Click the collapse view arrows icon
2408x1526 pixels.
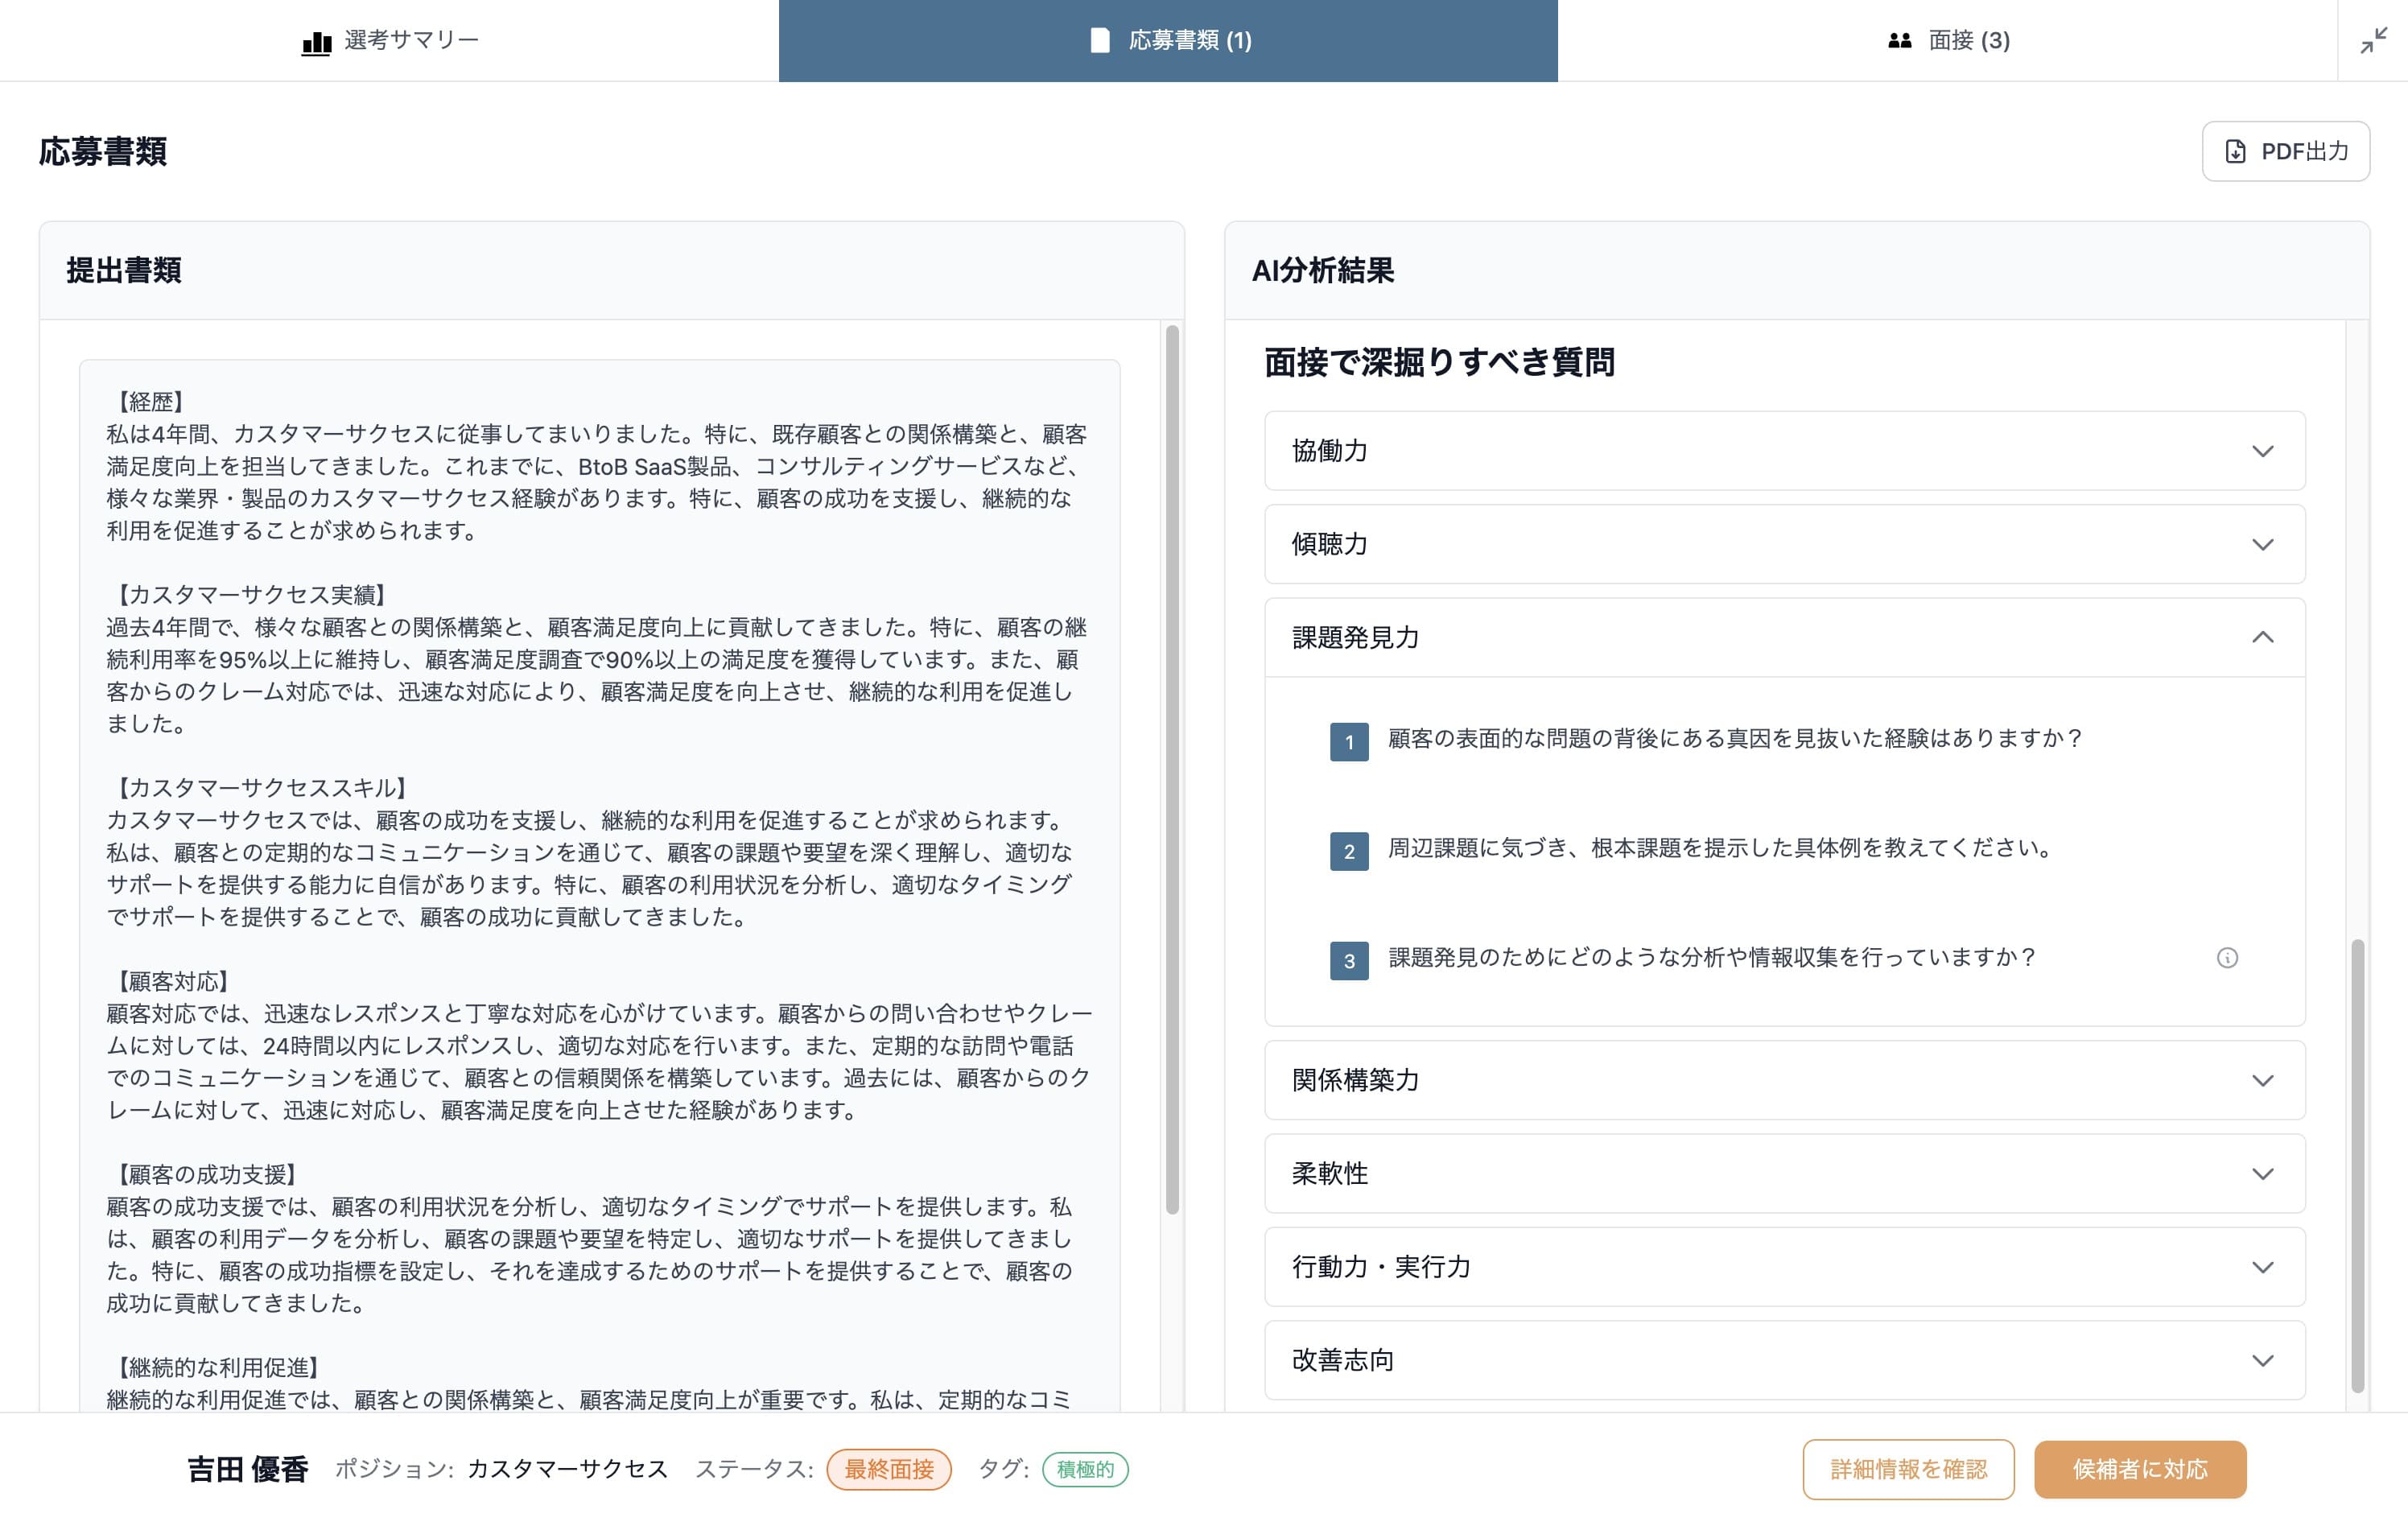point(2373,41)
